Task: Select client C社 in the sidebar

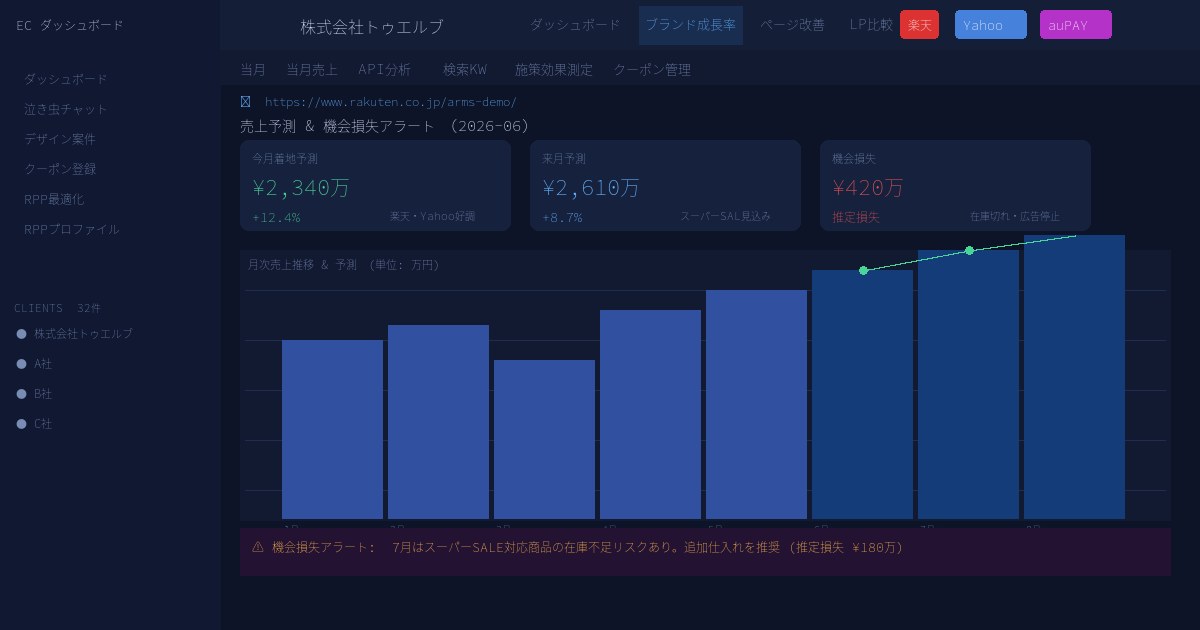Action: click(x=43, y=424)
